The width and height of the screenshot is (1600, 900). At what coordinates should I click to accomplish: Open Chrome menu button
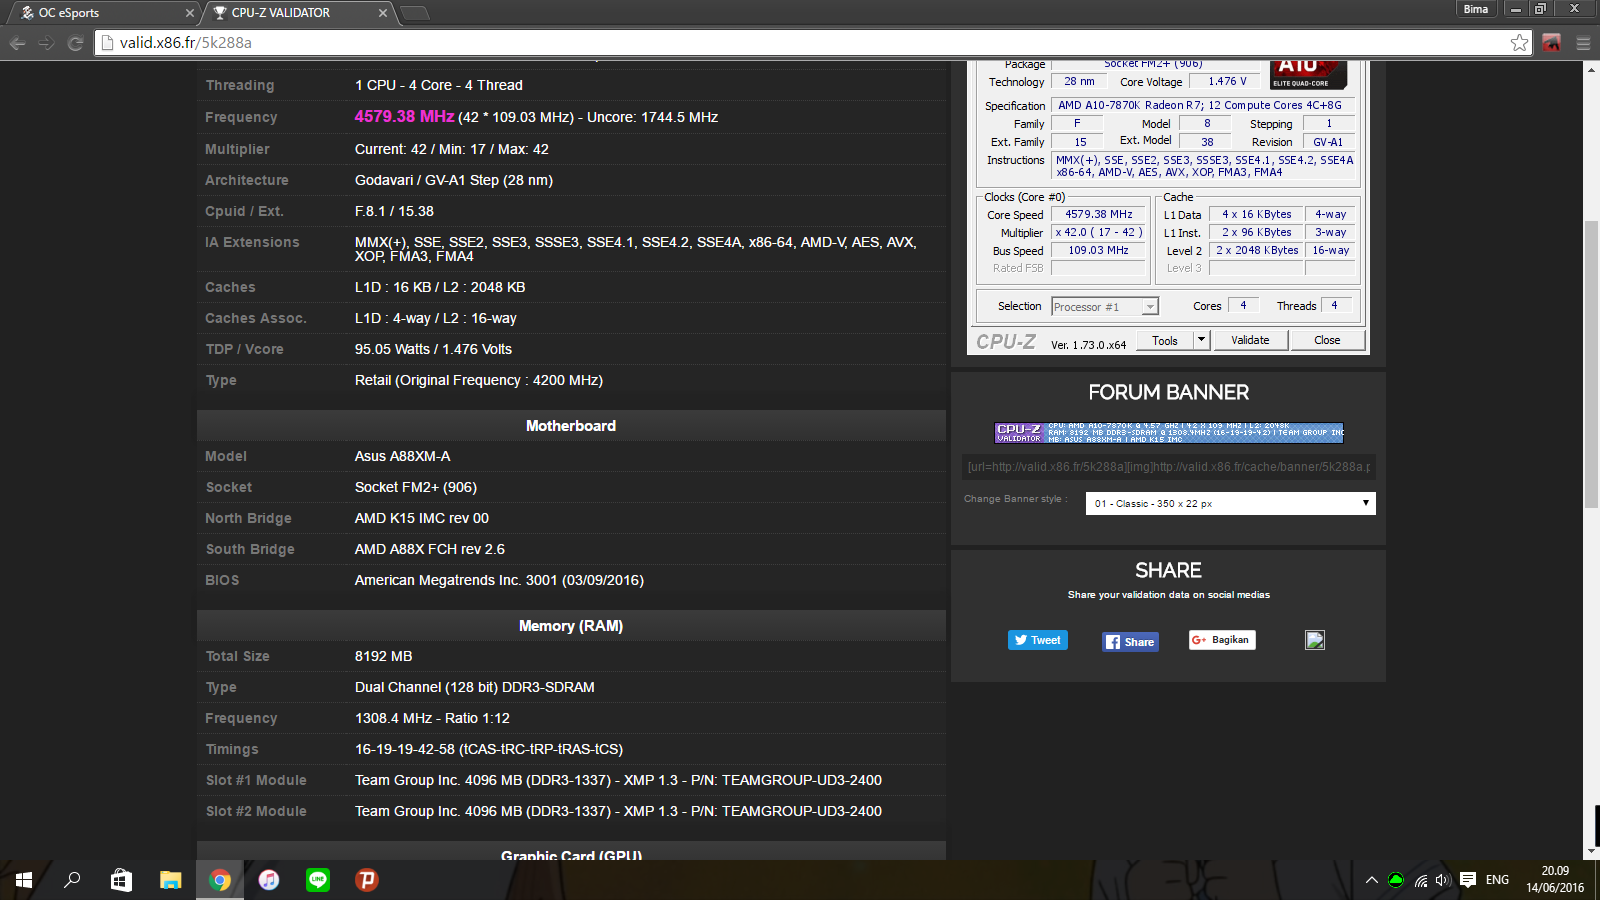click(1583, 43)
